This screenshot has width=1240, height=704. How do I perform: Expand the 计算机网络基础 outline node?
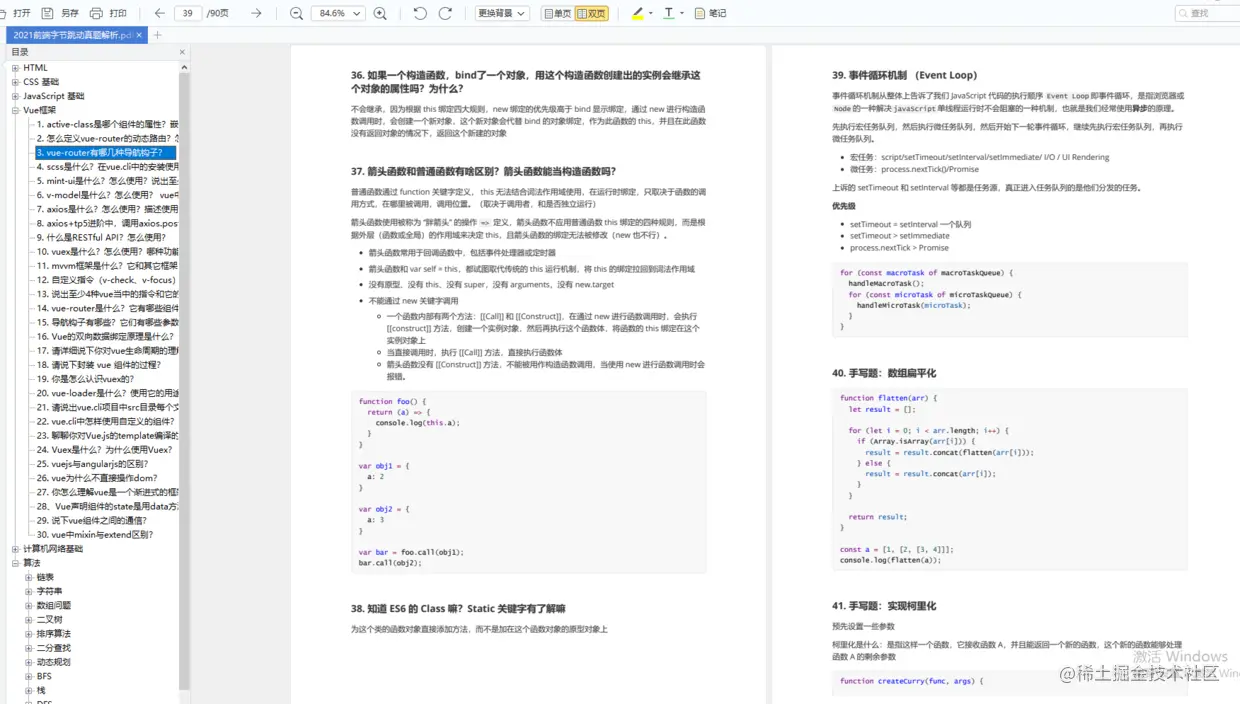tap(15, 549)
